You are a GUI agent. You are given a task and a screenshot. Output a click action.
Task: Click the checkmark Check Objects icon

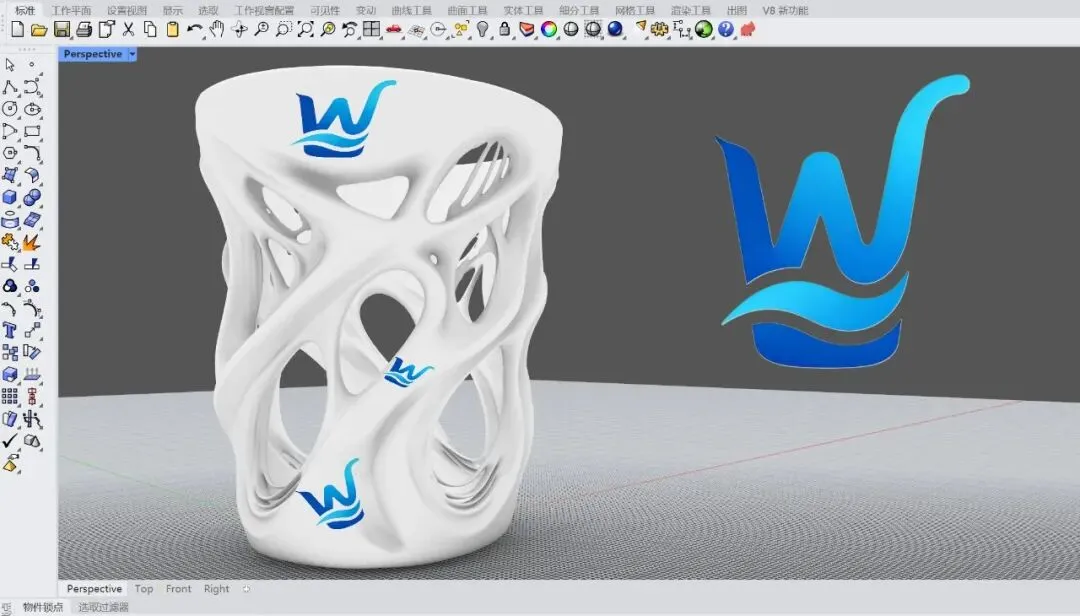(10, 440)
